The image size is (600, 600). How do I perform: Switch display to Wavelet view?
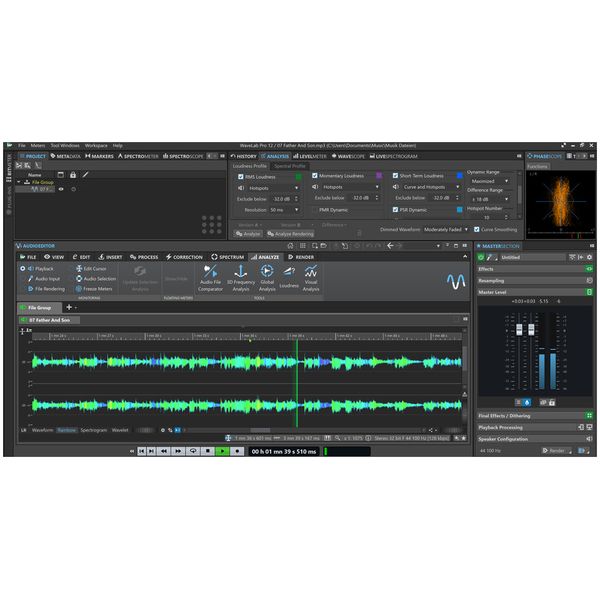coord(120,430)
